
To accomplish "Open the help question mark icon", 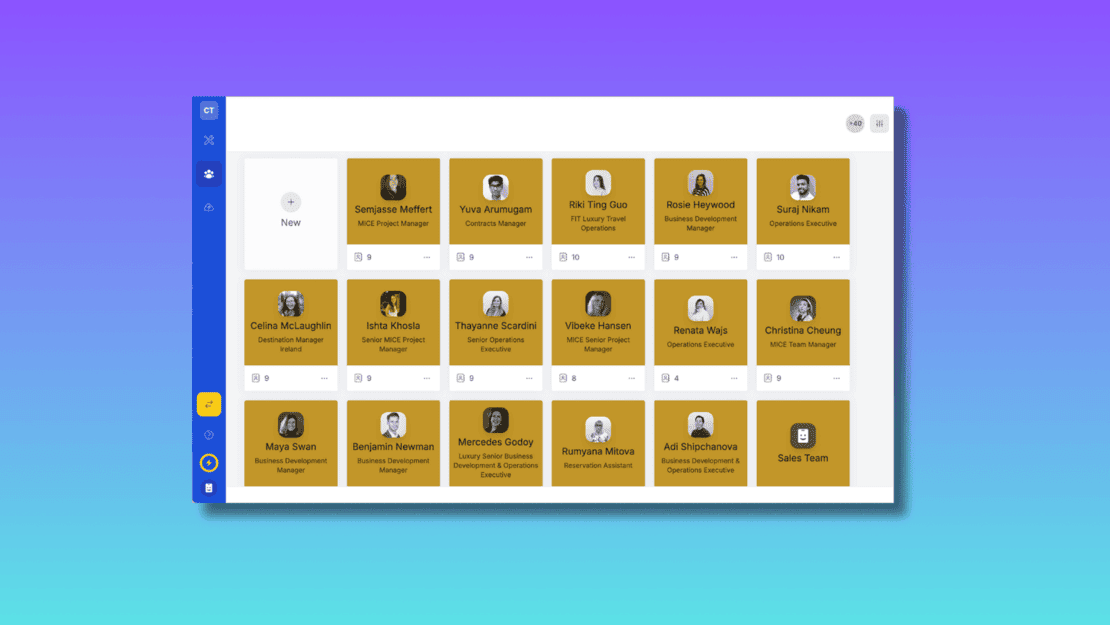I will [209, 435].
